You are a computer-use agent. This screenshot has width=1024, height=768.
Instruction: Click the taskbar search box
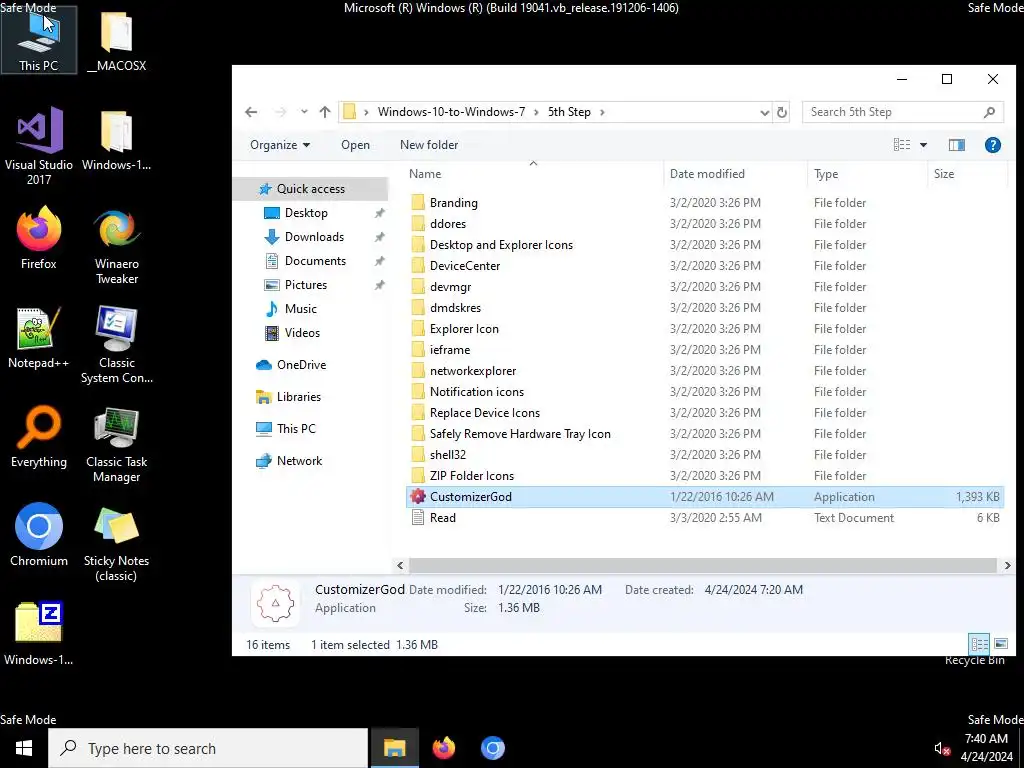click(208, 748)
